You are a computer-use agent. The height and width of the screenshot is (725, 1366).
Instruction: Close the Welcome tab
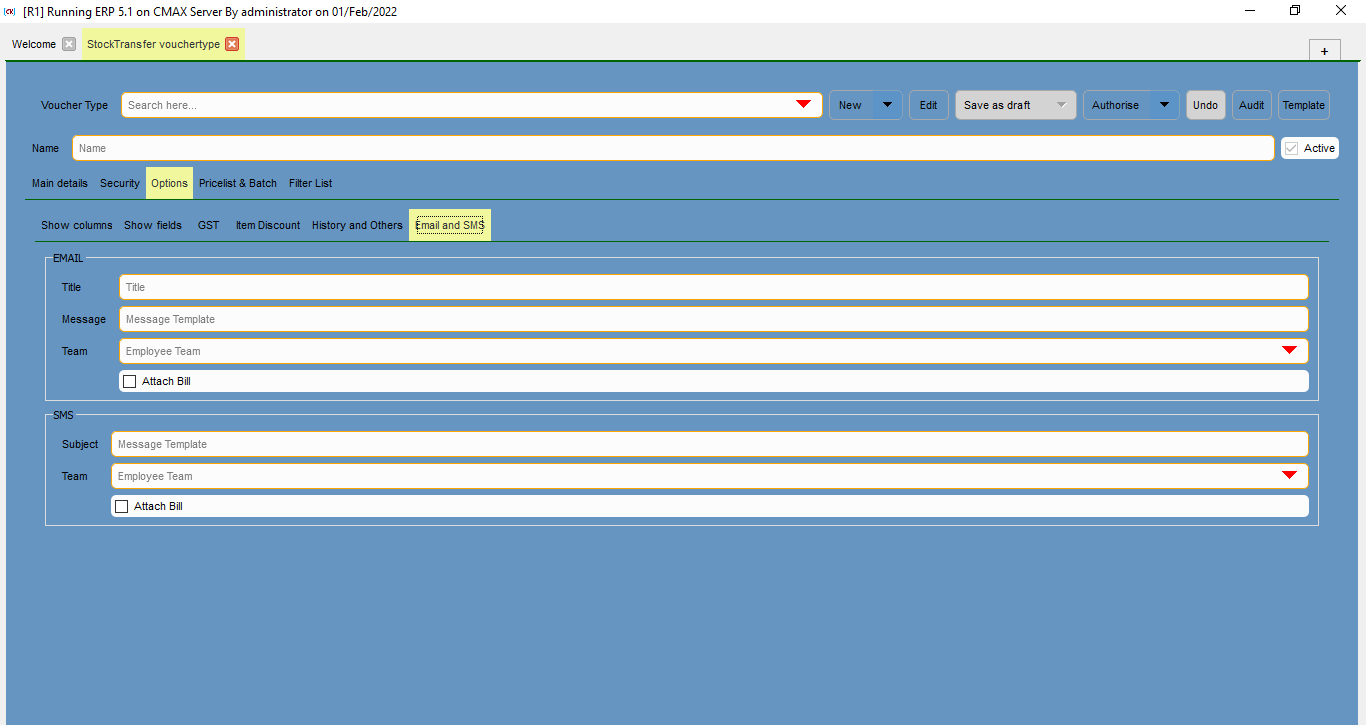point(68,44)
